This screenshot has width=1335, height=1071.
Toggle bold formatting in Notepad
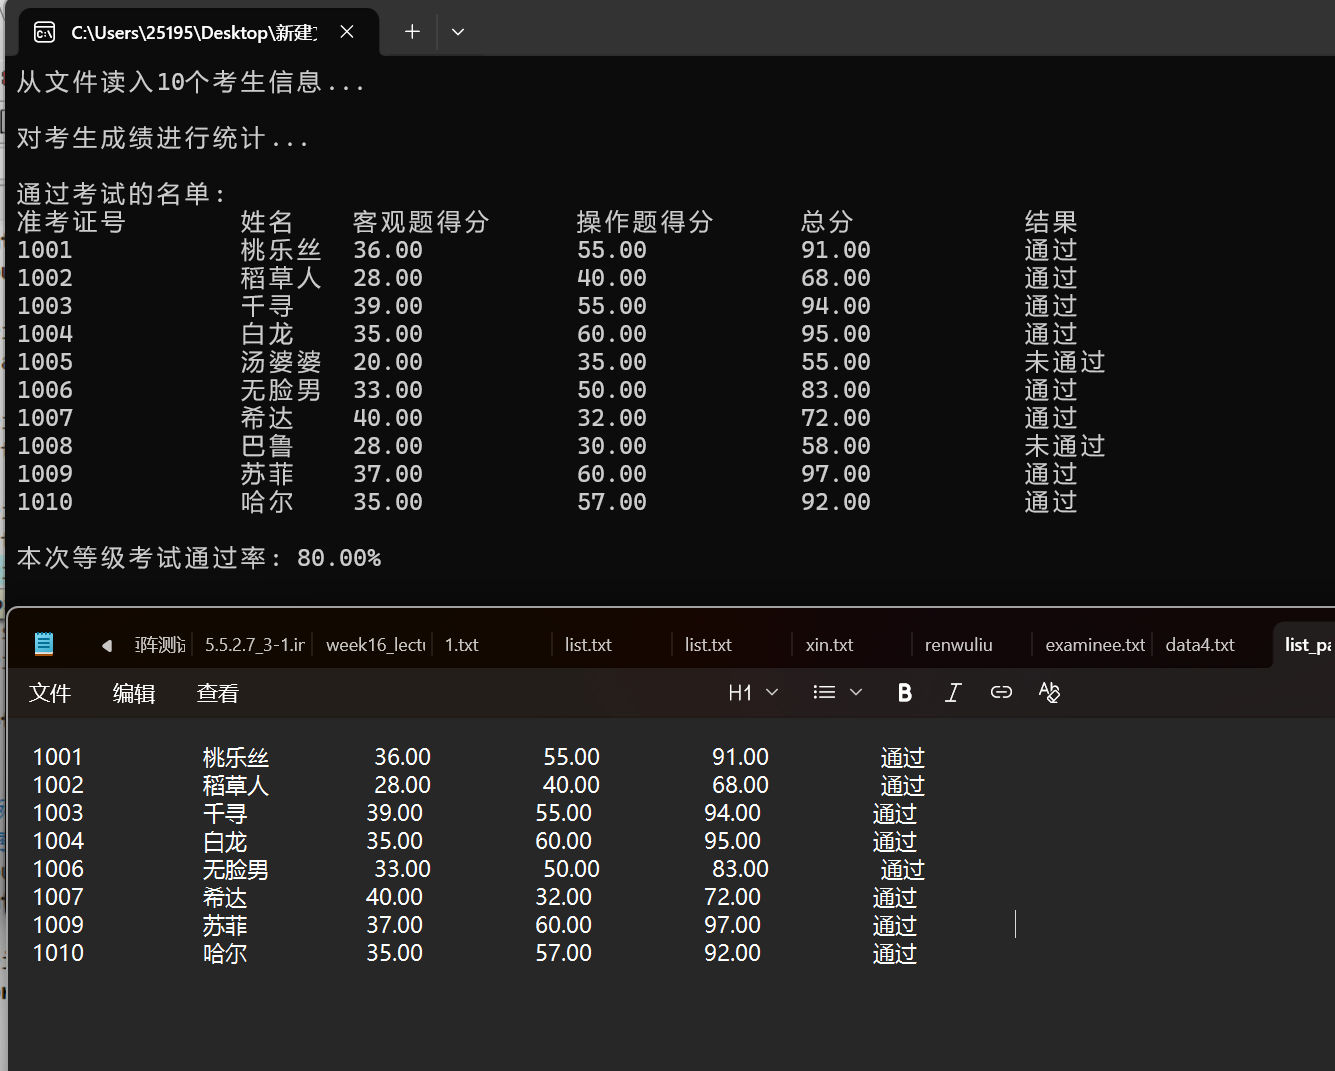point(905,692)
